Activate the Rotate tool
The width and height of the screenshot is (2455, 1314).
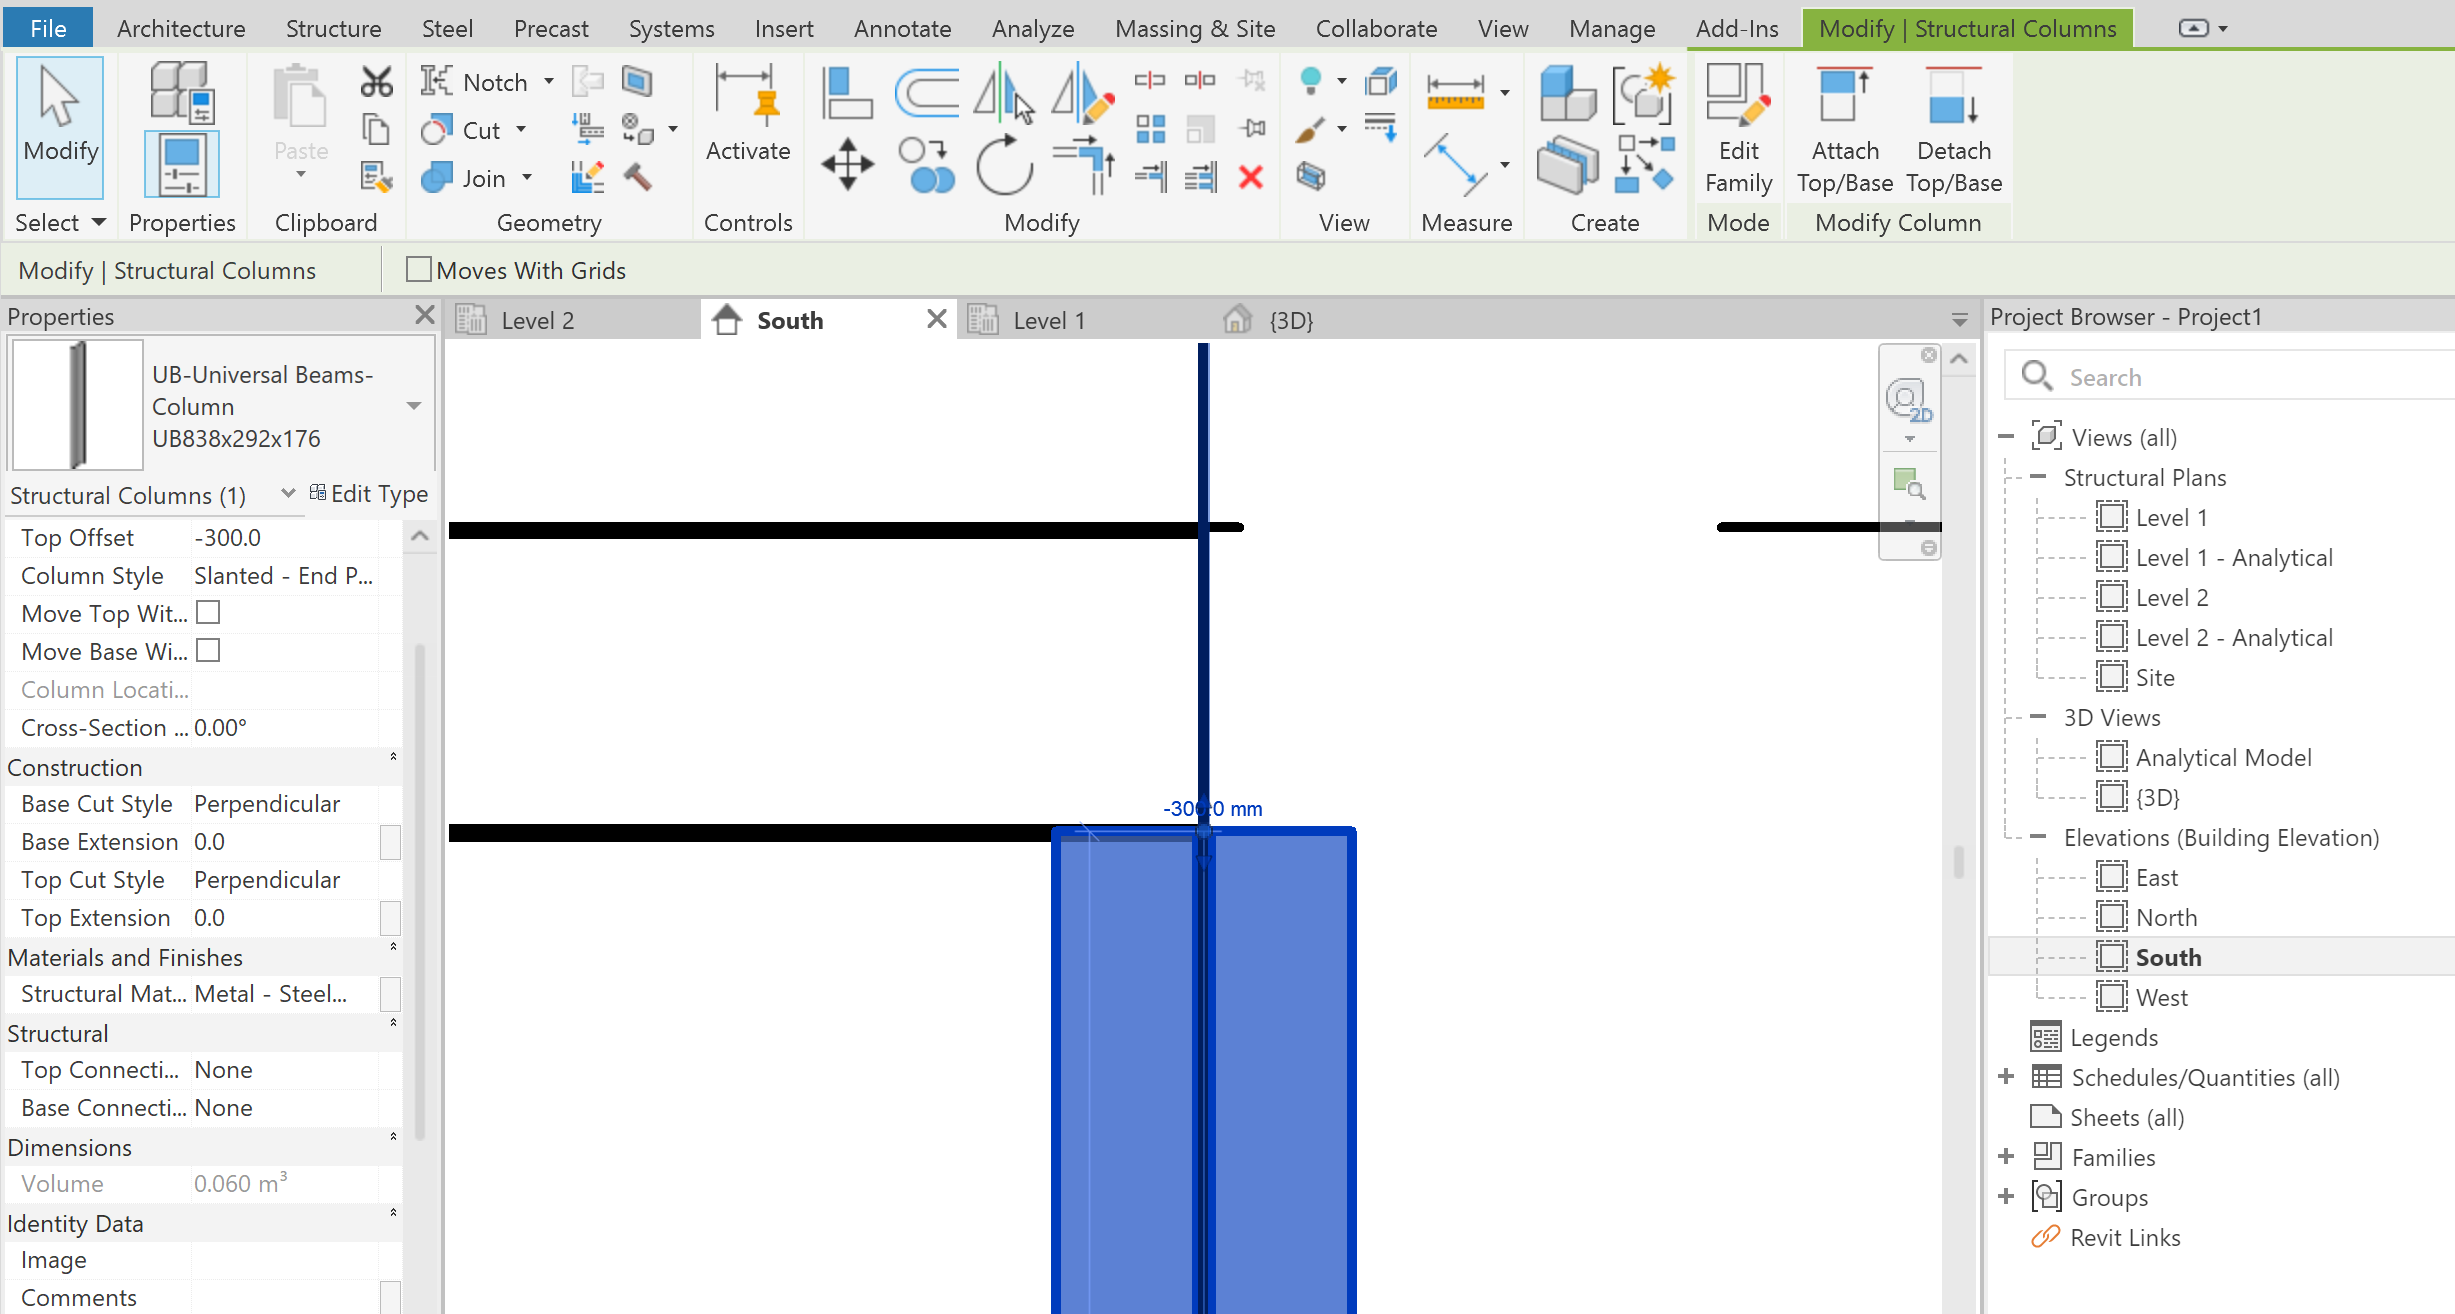[x=1005, y=163]
